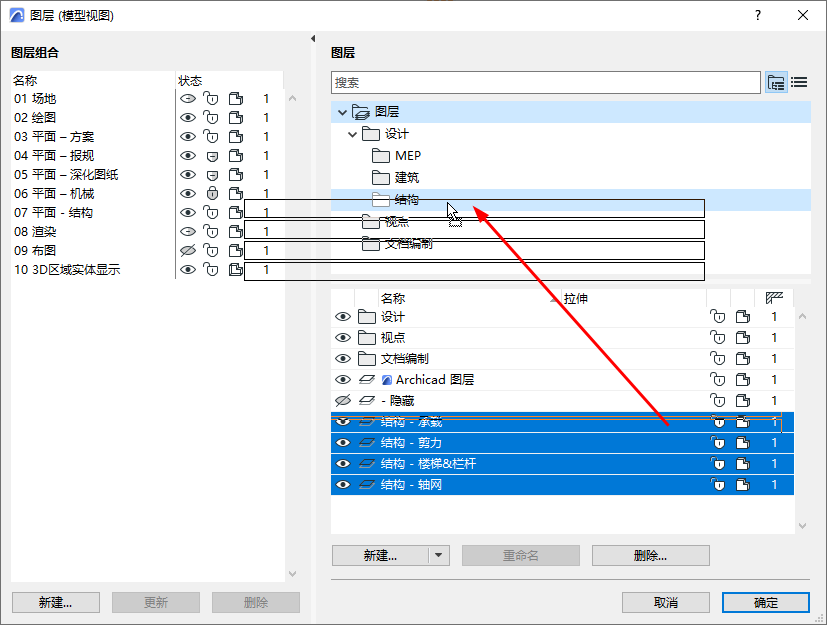
Task: Toggle lock icon for 01 场地 combination
Action: pos(211,99)
